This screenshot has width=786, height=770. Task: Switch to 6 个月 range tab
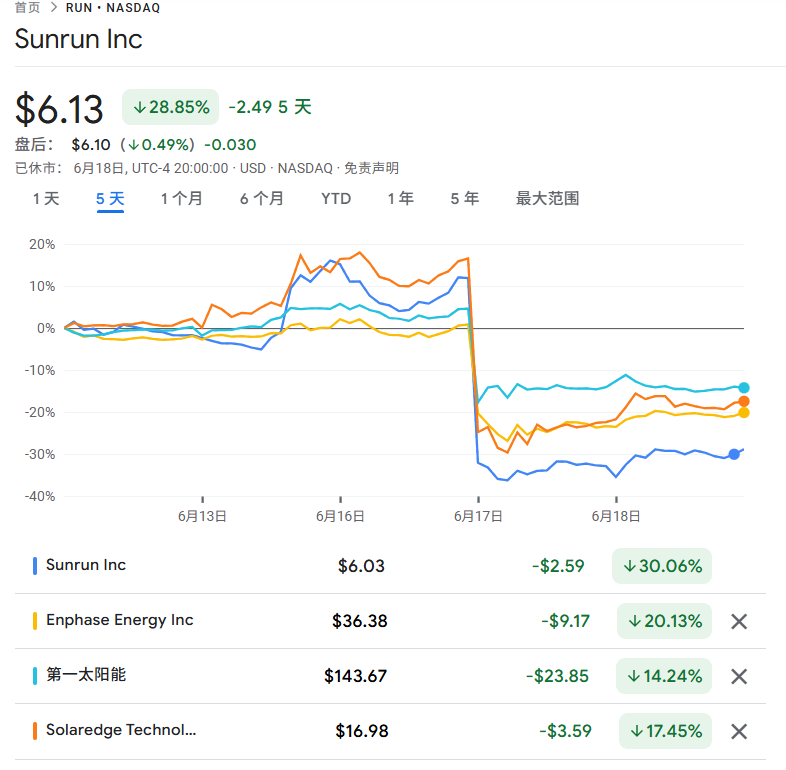261,199
